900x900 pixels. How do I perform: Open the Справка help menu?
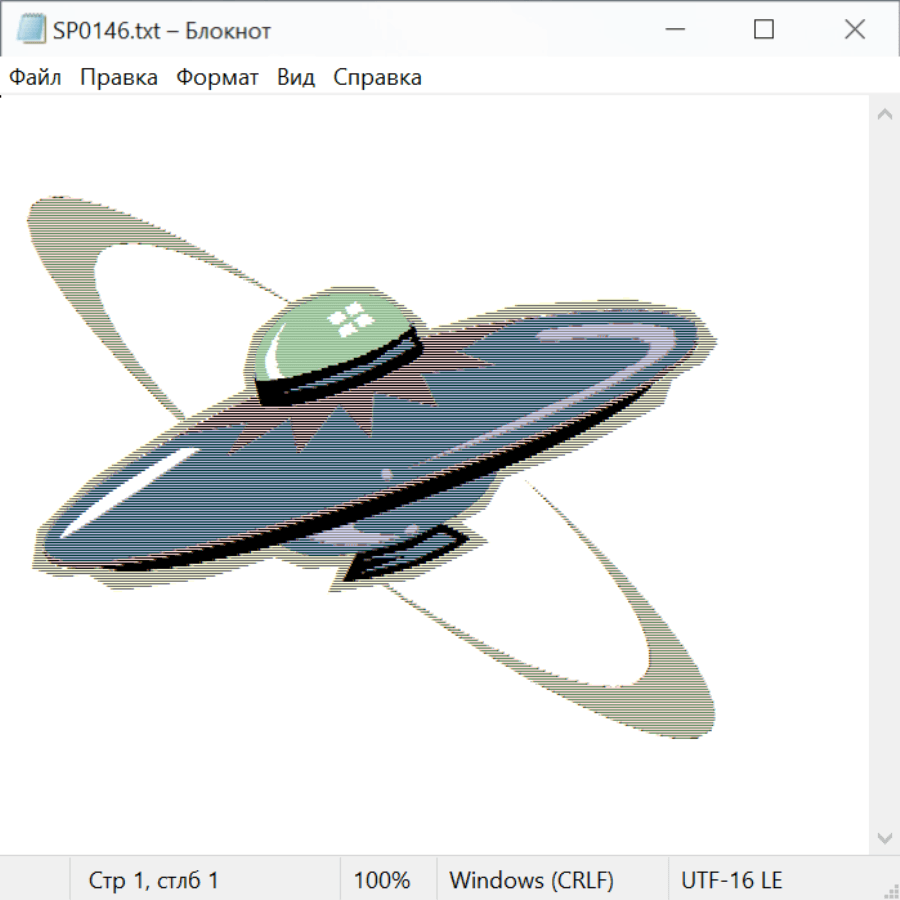point(377,78)
